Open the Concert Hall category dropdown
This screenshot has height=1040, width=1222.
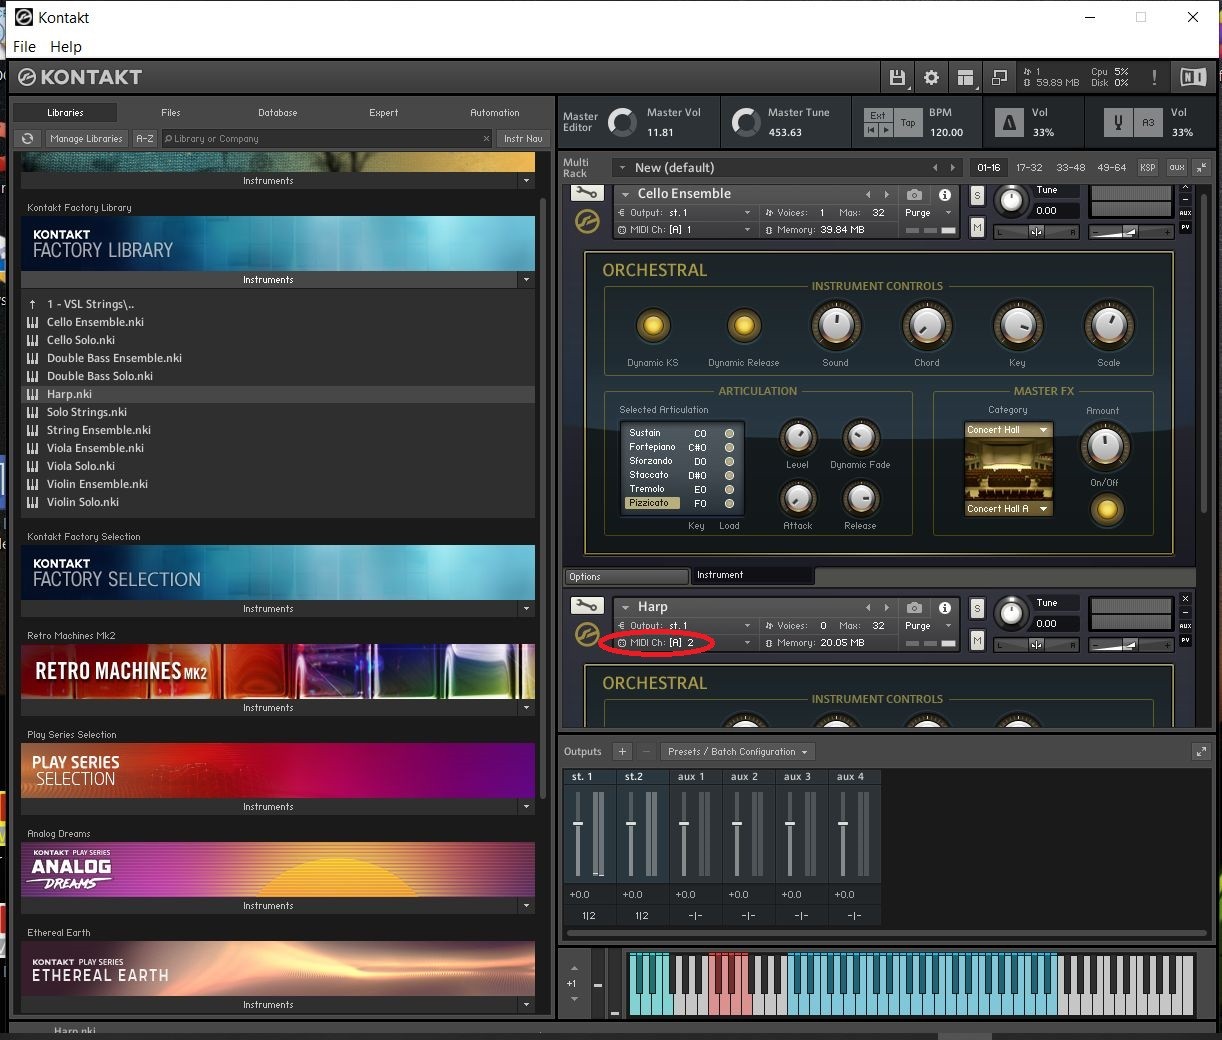tap(1008, 430)
